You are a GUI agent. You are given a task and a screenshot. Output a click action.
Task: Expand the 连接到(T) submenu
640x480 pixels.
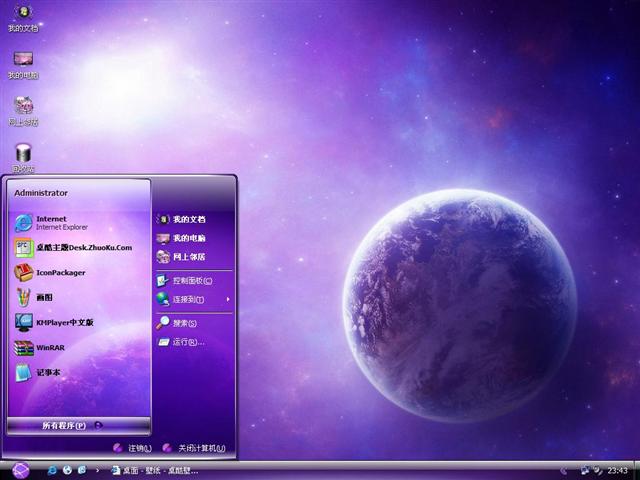click(x=190, y=299)
